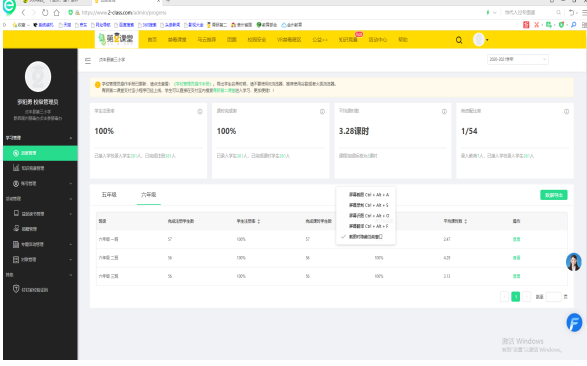
Task: Click the green page 1 pagination button
Action: 515,297
